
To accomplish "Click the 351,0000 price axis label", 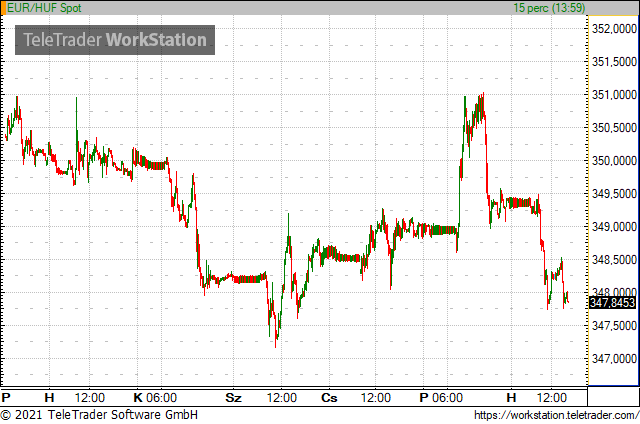I will tap(614, 95).
